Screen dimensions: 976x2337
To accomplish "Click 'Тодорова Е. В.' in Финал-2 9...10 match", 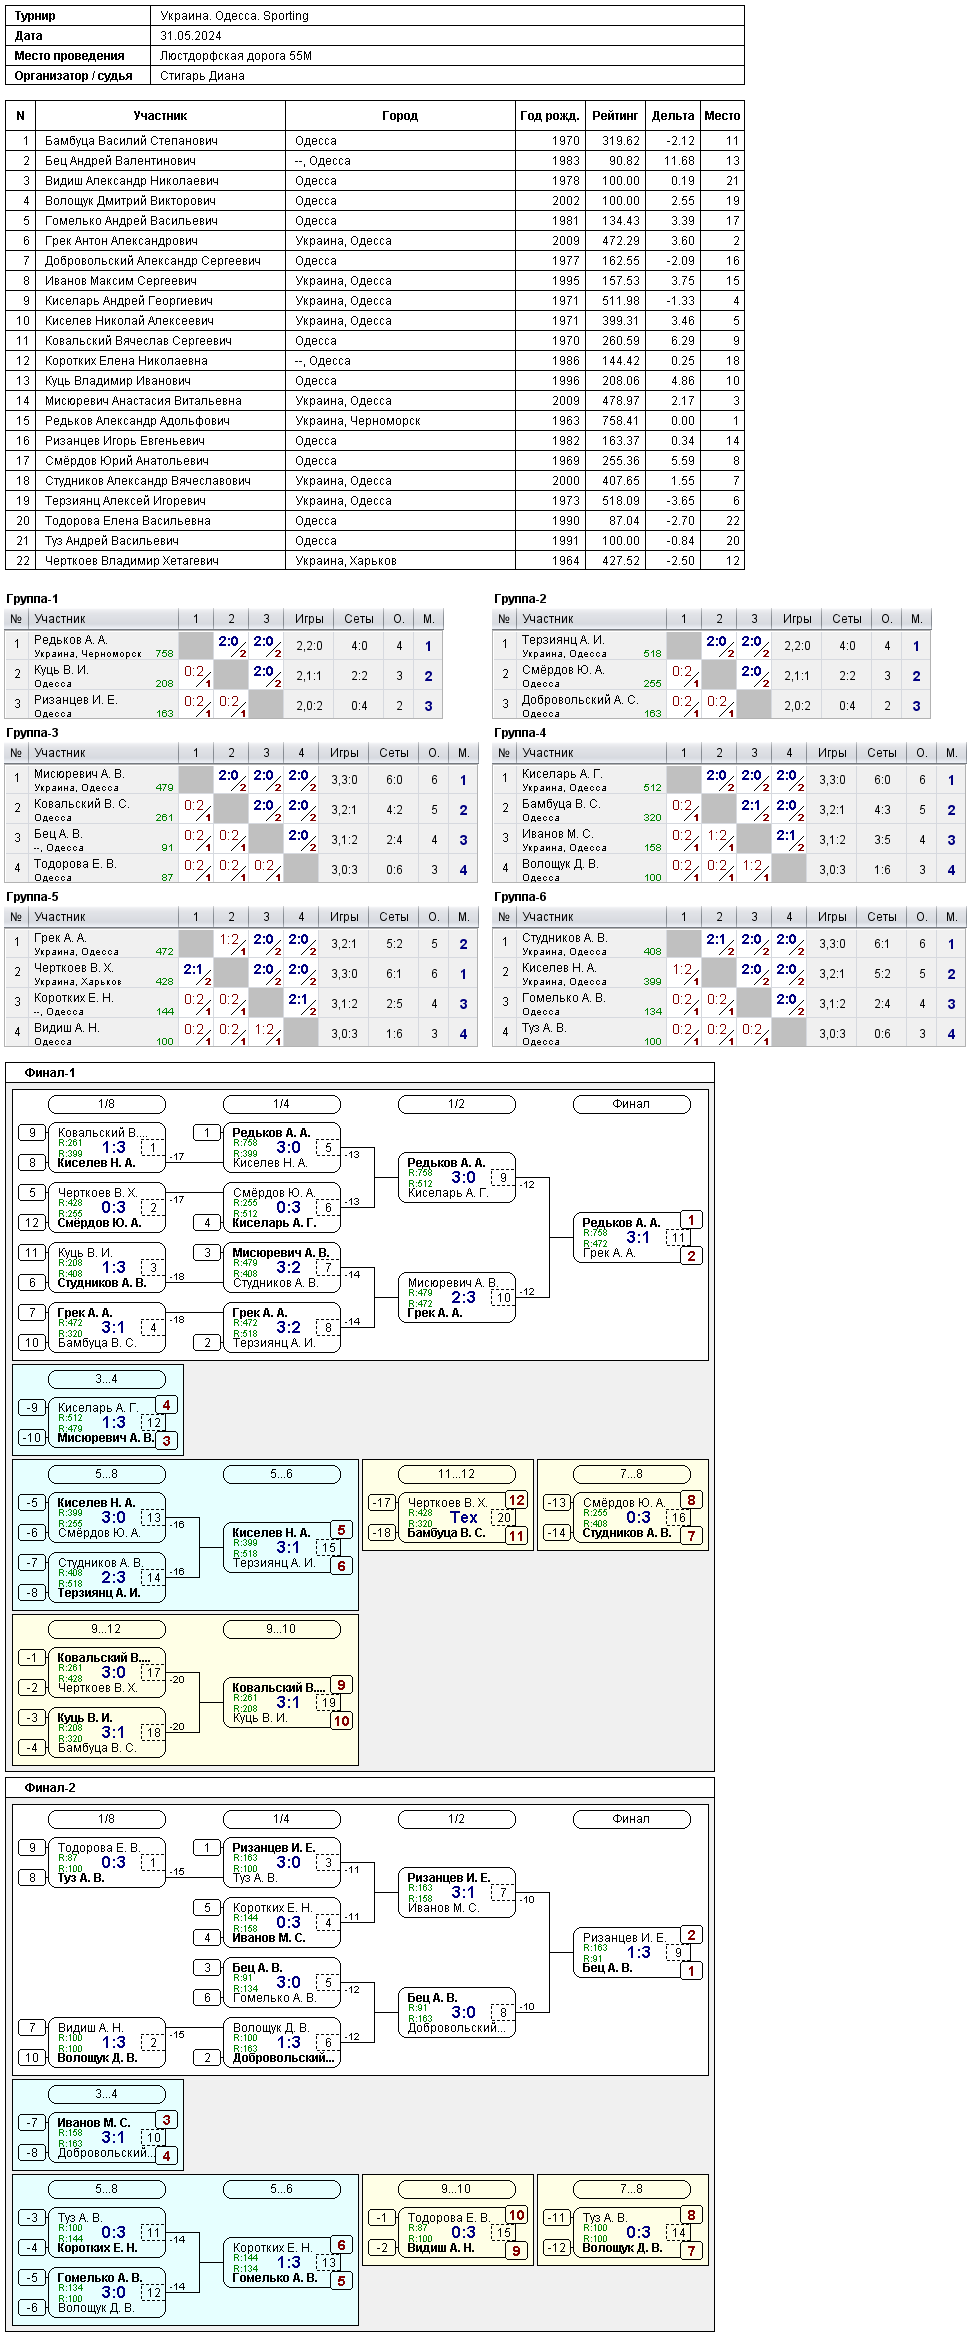I will [x=449, y=2218].
